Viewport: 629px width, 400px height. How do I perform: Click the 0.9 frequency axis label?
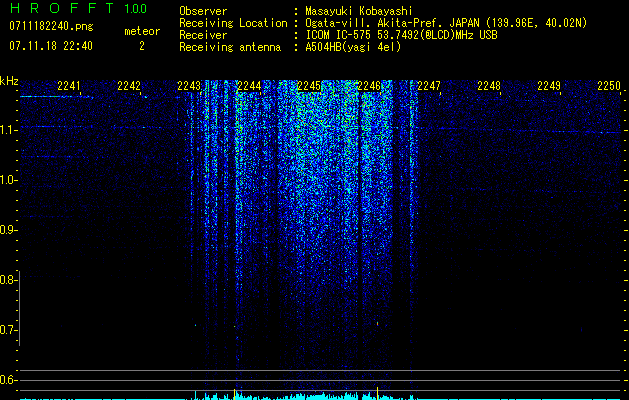[x=8, y=230]
